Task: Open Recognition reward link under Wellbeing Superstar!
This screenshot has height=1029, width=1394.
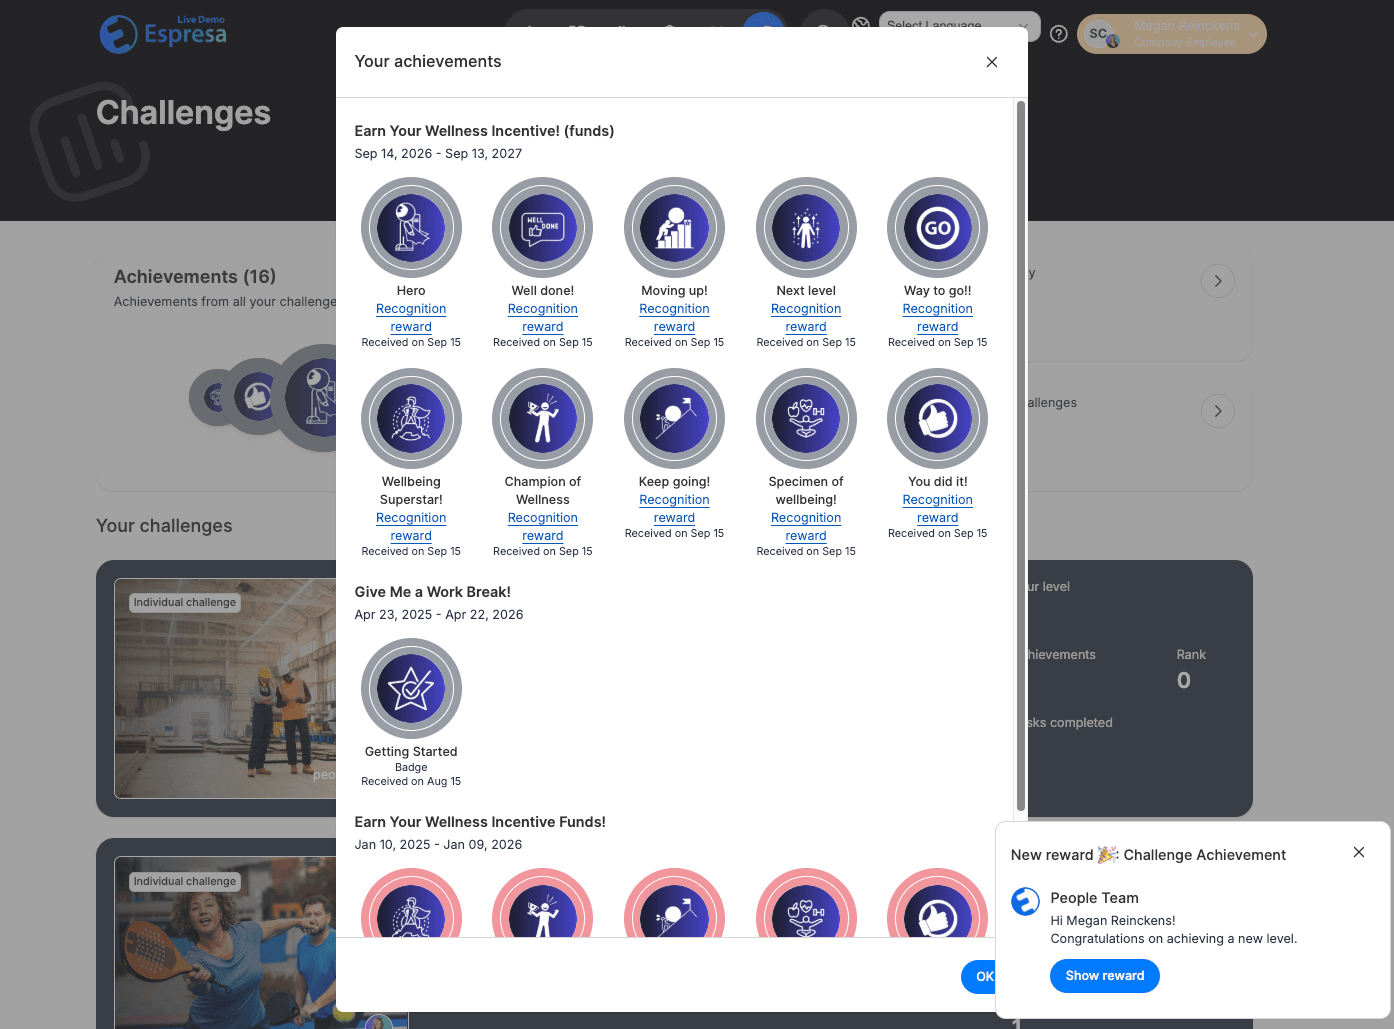Action: tap(411, 527)
